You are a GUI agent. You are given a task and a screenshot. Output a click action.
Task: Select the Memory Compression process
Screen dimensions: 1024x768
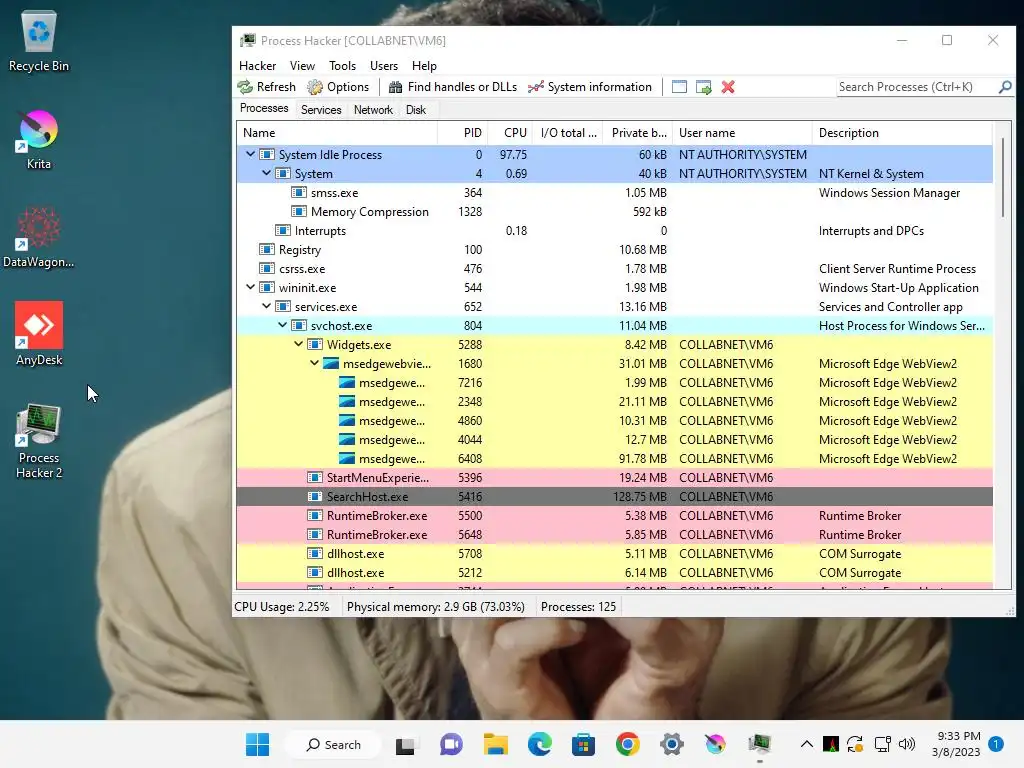click(615, 212)
